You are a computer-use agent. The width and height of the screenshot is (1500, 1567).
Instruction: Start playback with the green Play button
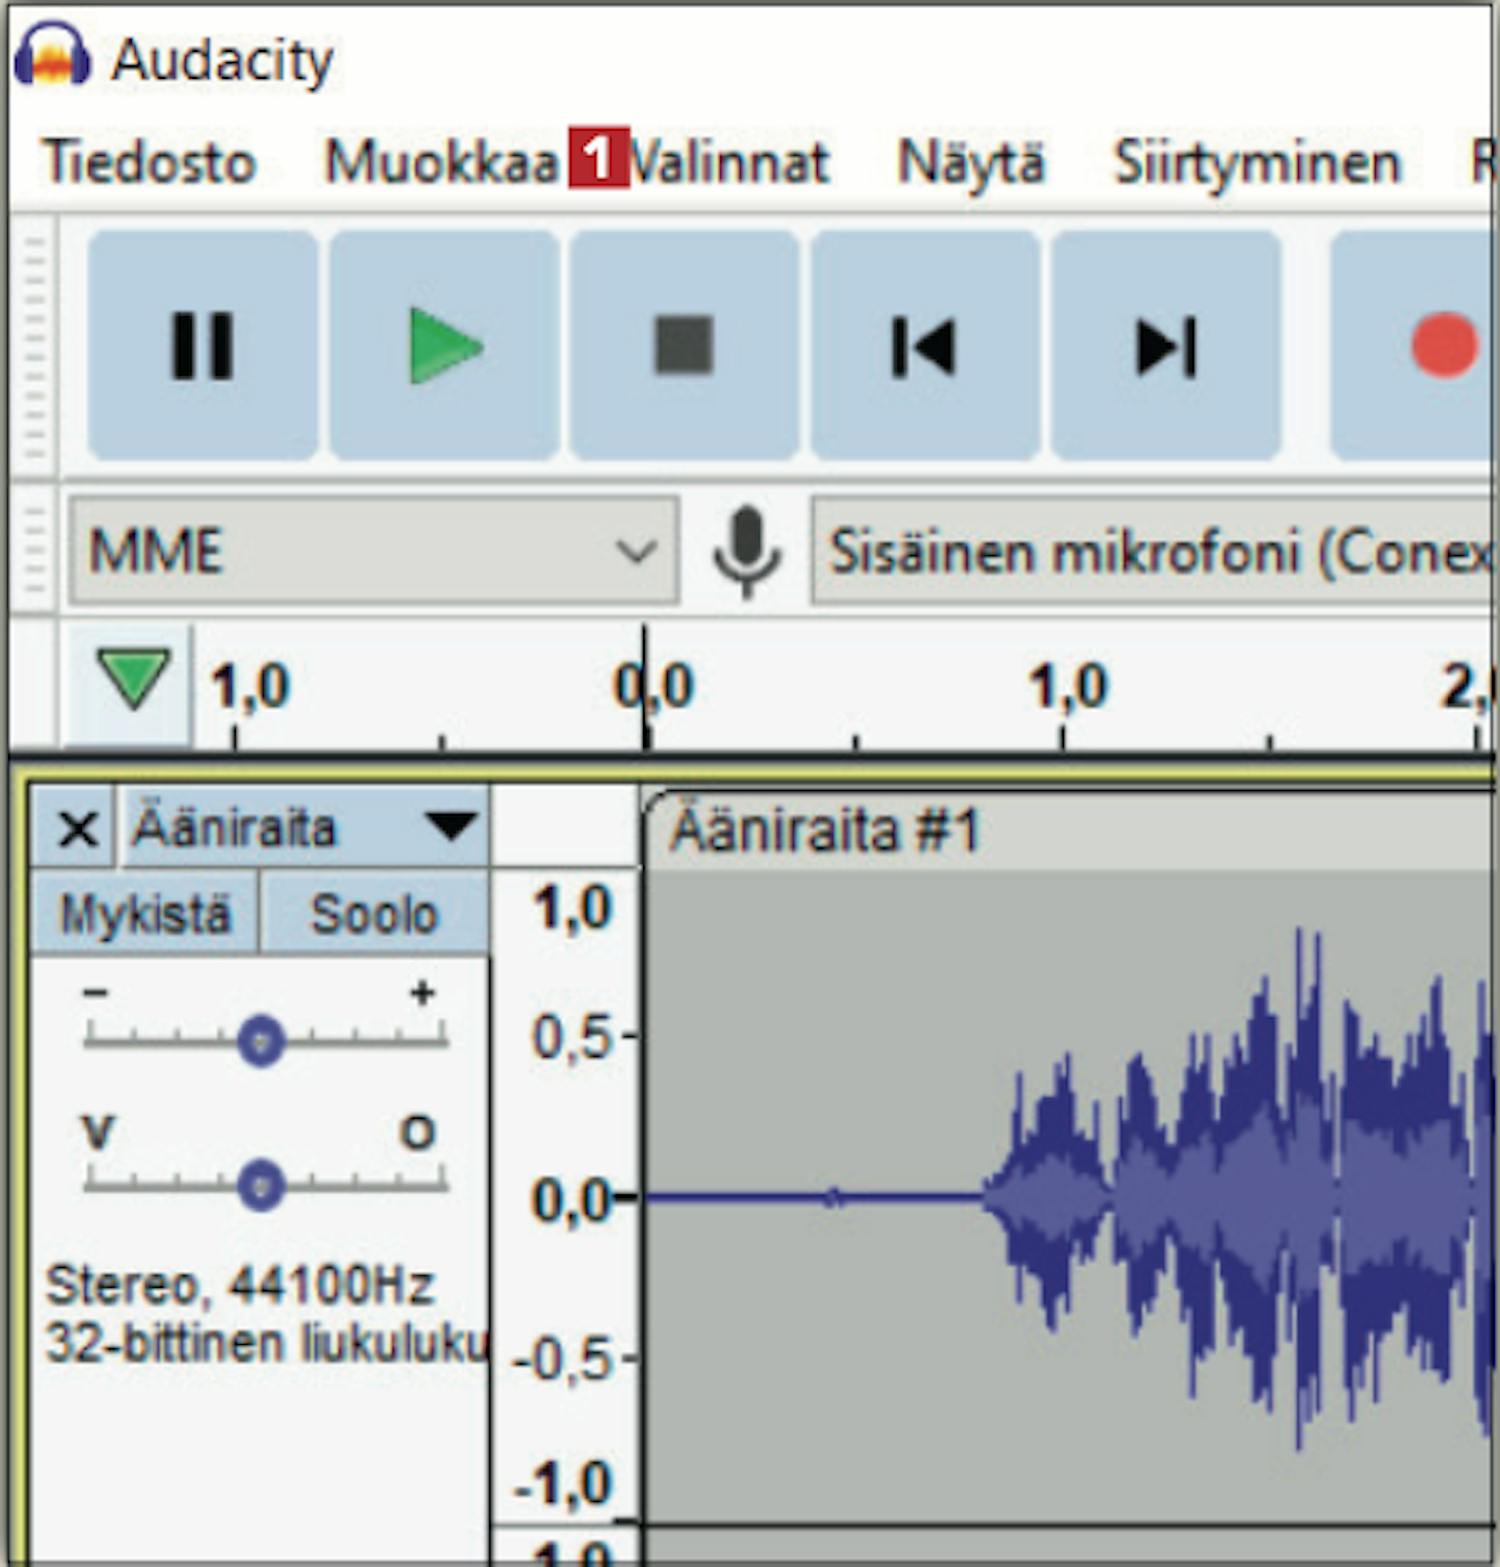click(444, 346)
